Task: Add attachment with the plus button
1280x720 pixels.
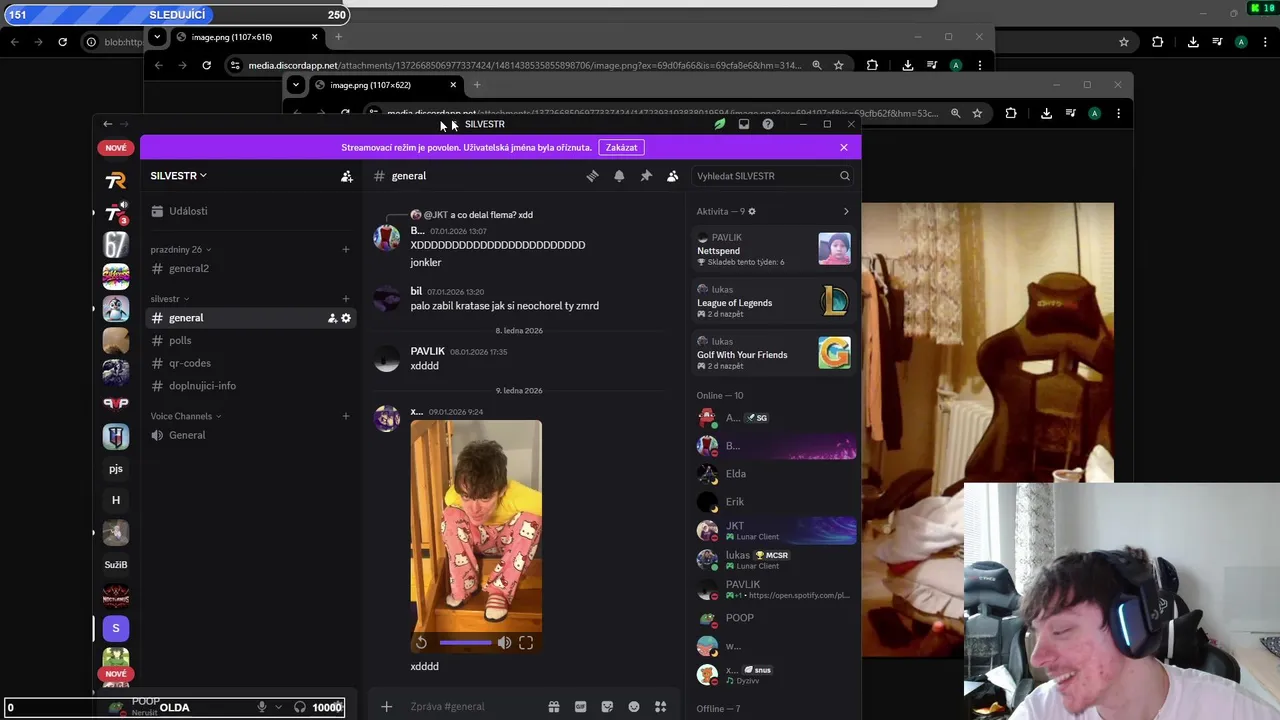Action: pos(386,707)
